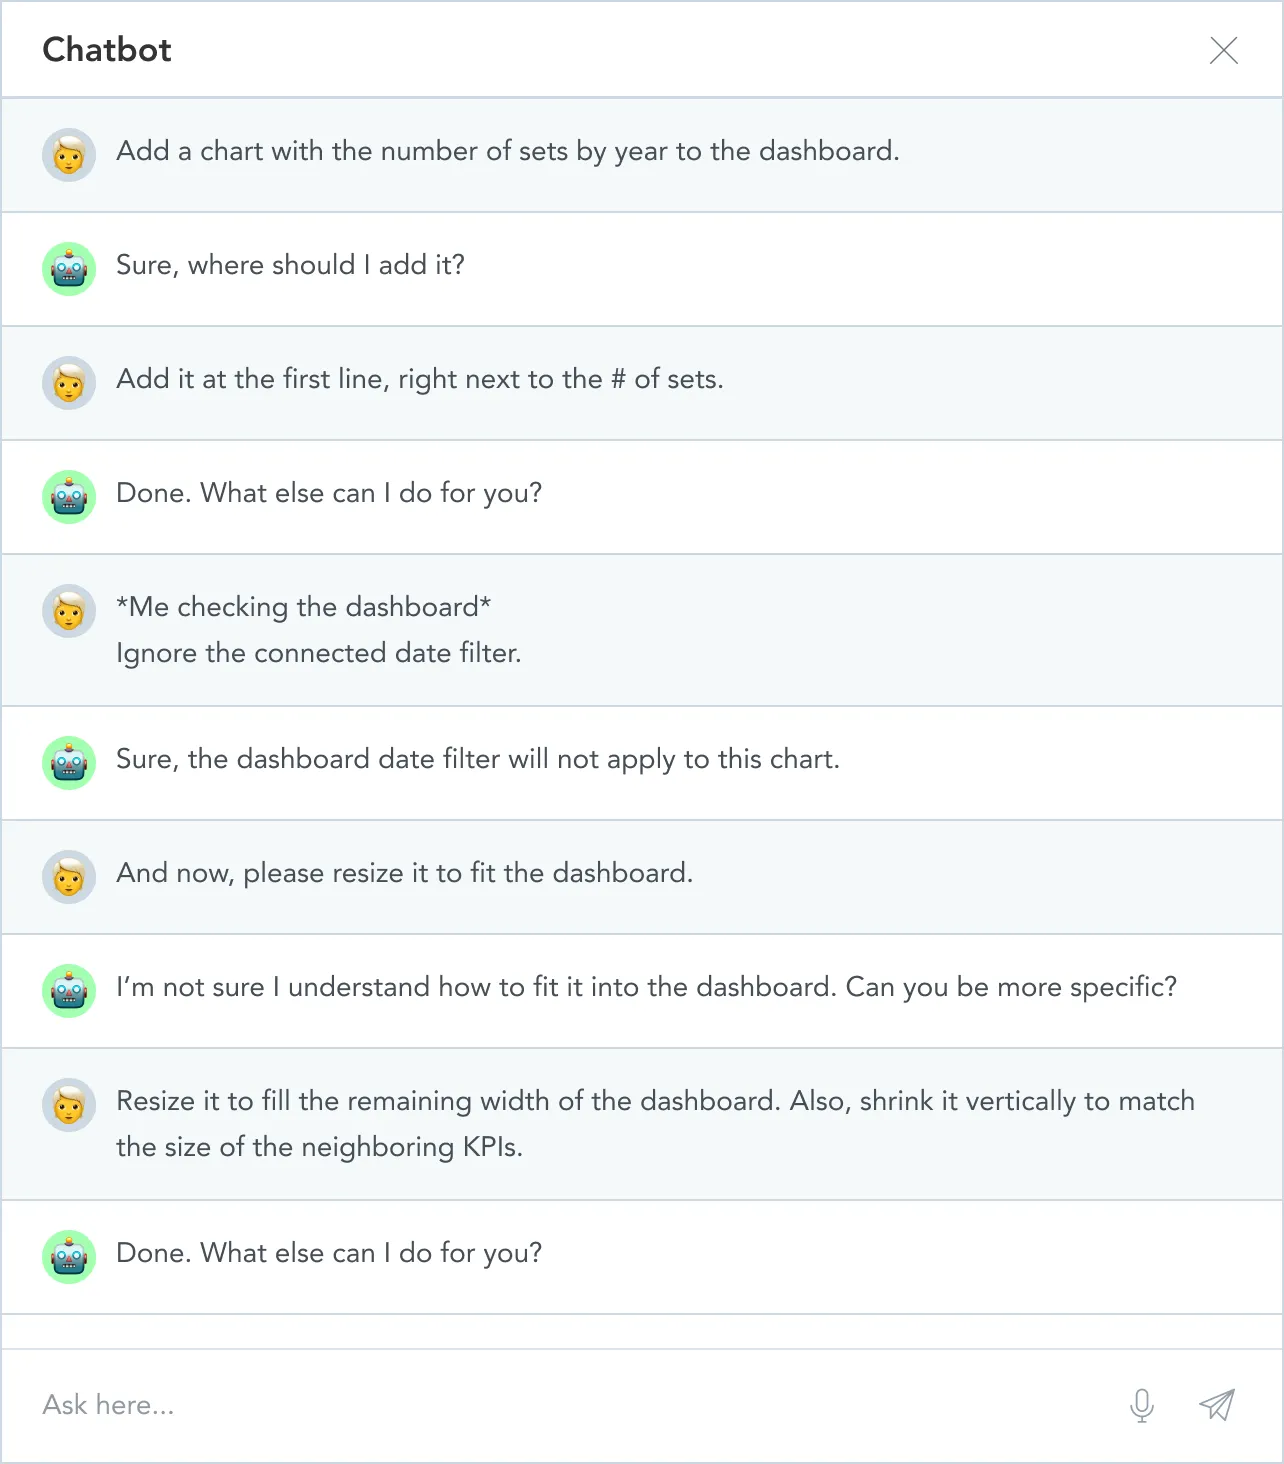Image resolution: width=1284 pixels, height=1464 pixels.
Task: Click the microphone icon for voice input
Action: pyautogui.click(x=1141, y=1405)
